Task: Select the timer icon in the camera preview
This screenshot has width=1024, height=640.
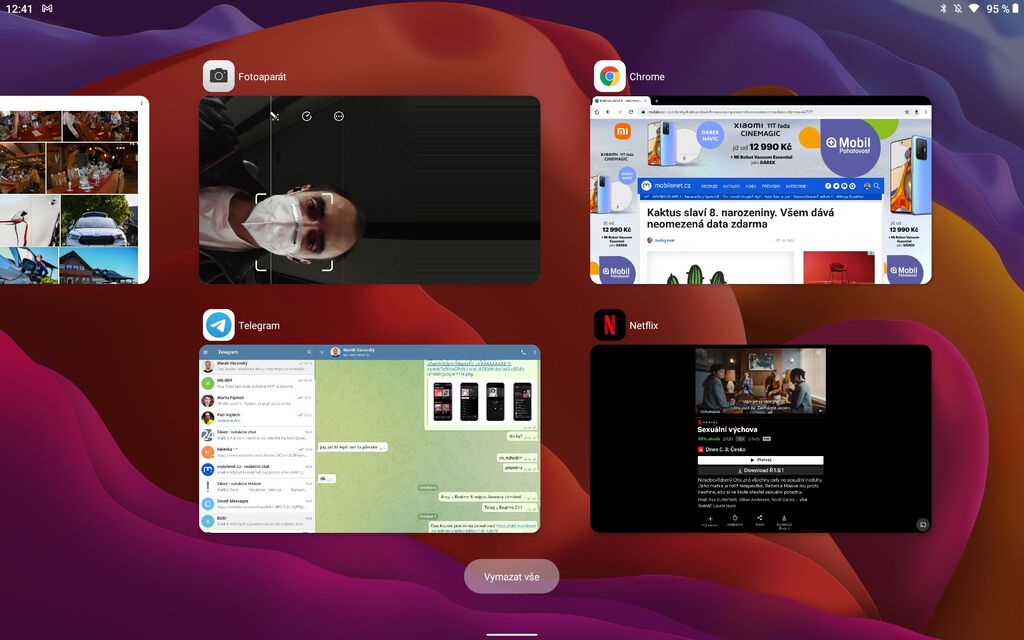Action: click(x=307, y=116)
